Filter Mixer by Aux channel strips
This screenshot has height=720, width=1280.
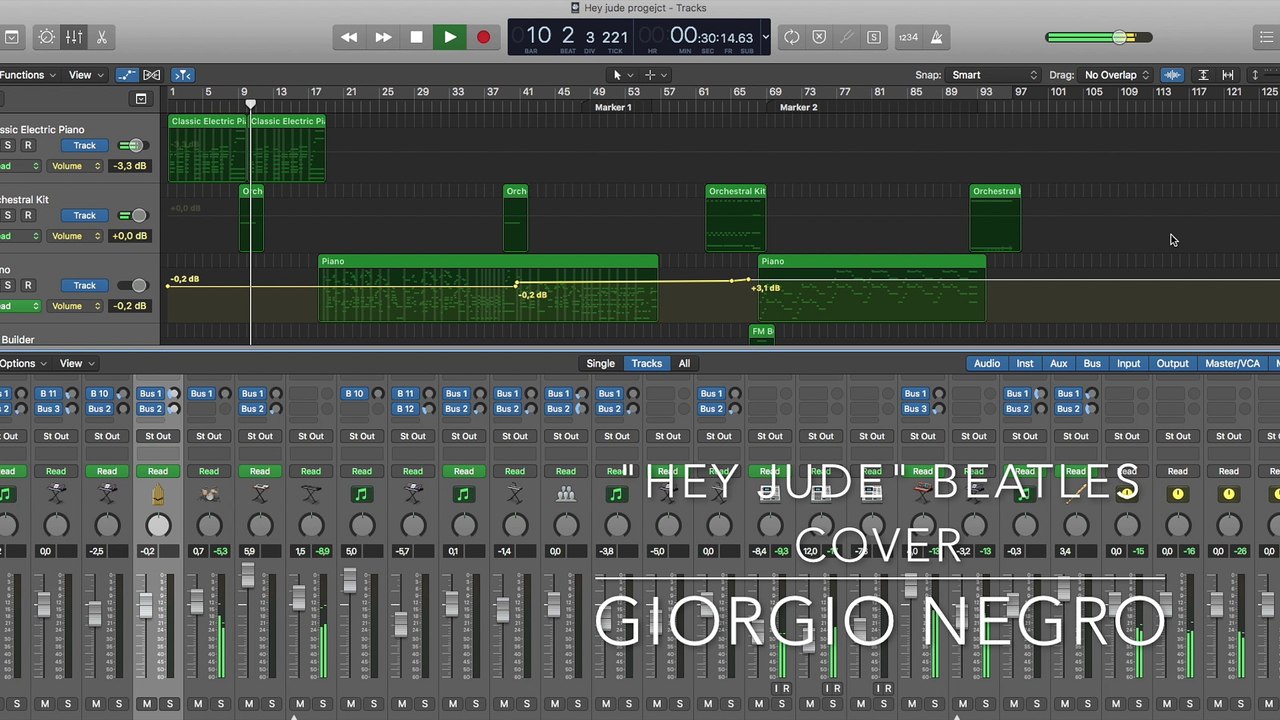[x=1059, y=364]
